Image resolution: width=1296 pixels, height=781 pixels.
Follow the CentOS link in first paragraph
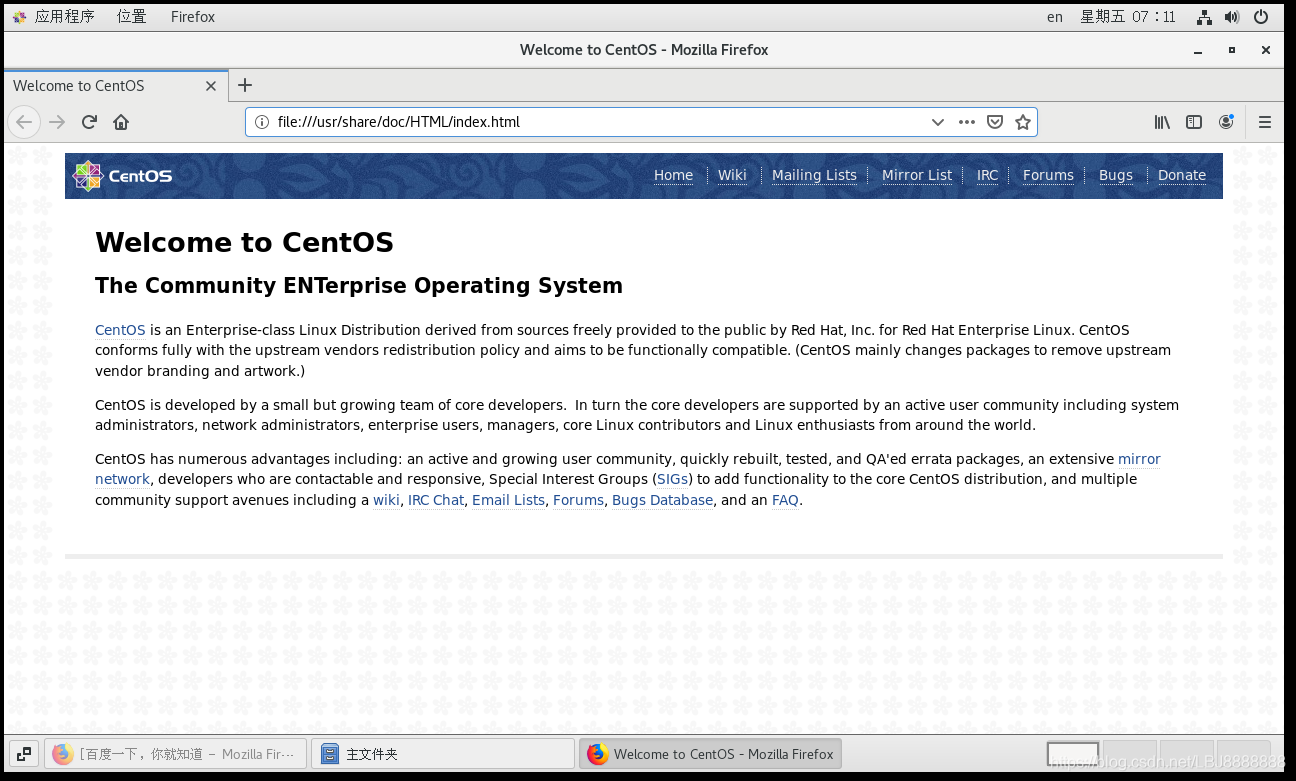click(x=120, y=330)
